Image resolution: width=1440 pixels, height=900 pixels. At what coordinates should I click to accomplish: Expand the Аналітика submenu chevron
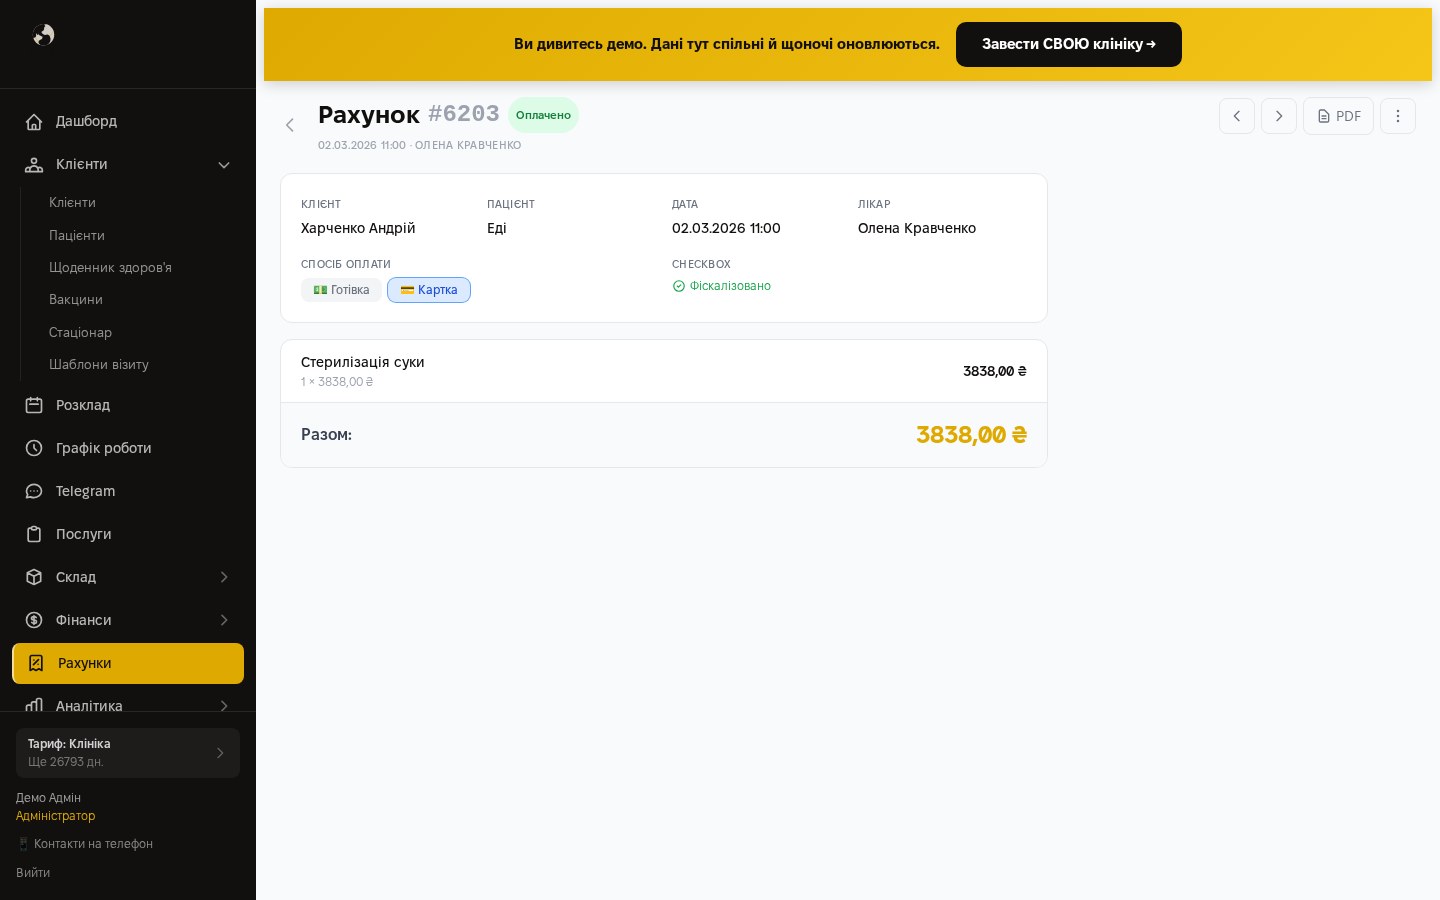pos(224,705)
